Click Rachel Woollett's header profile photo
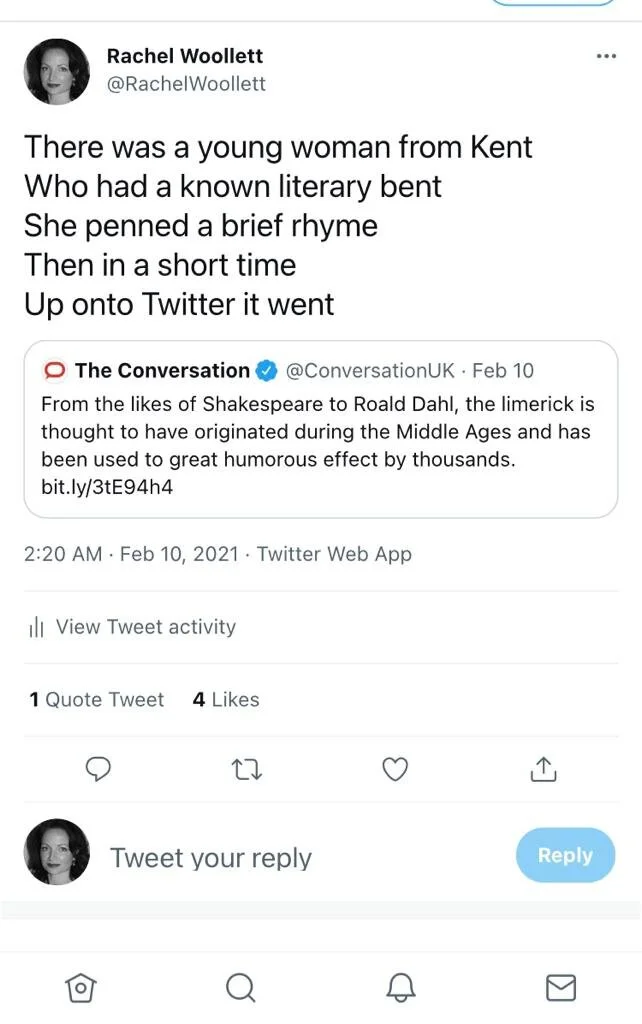Screen dimensions: 642x1024 point(57,71)
